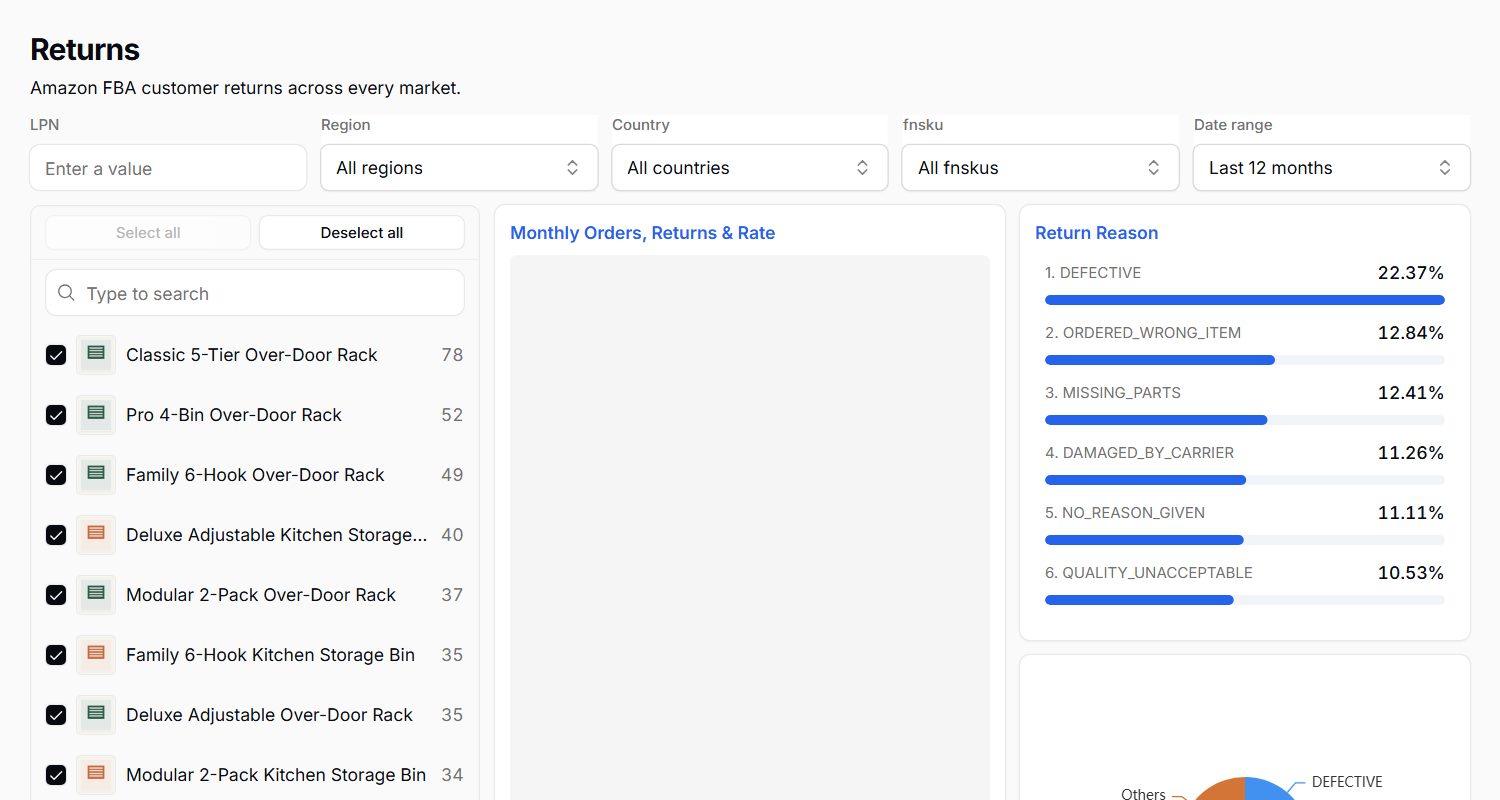
Task: Click the Others pie chart label
Action: [1143, 794]
